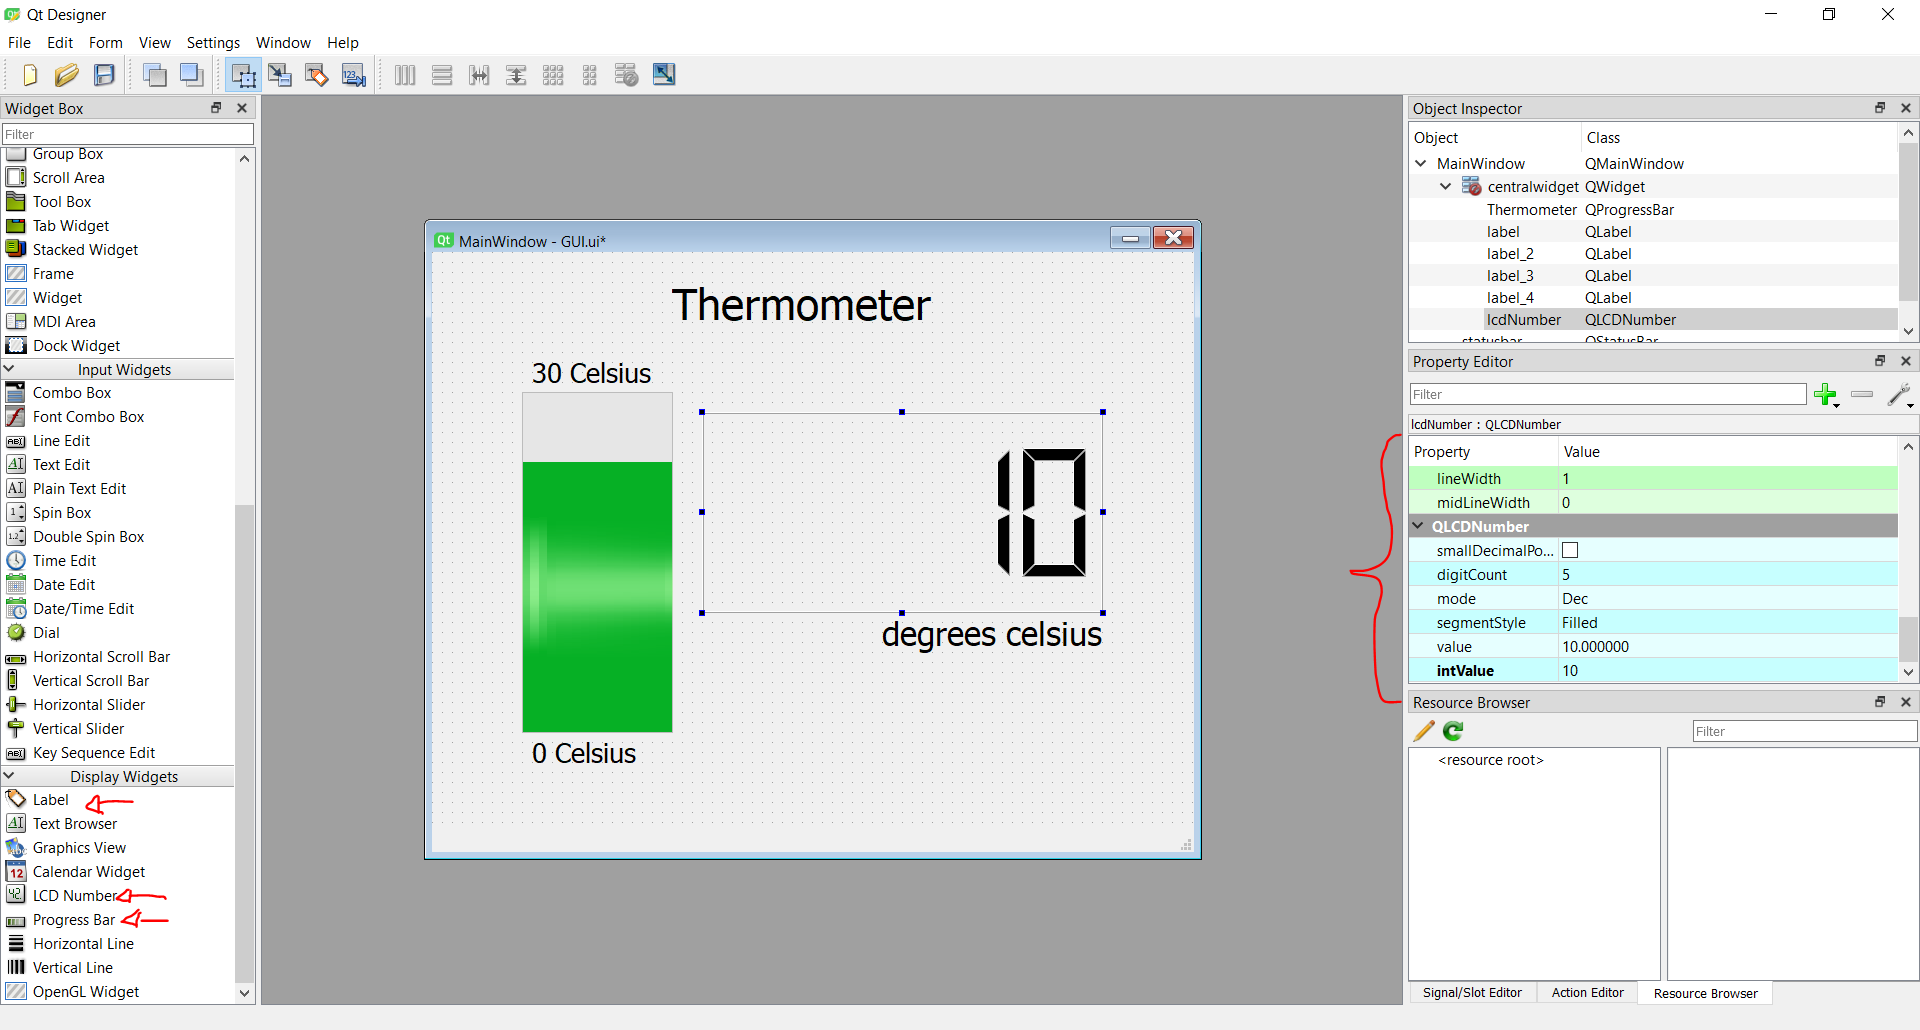Screen dimensions: 1920x1030
Task: Apply Lay Out in a Grid icon
Action: [553, 75]
